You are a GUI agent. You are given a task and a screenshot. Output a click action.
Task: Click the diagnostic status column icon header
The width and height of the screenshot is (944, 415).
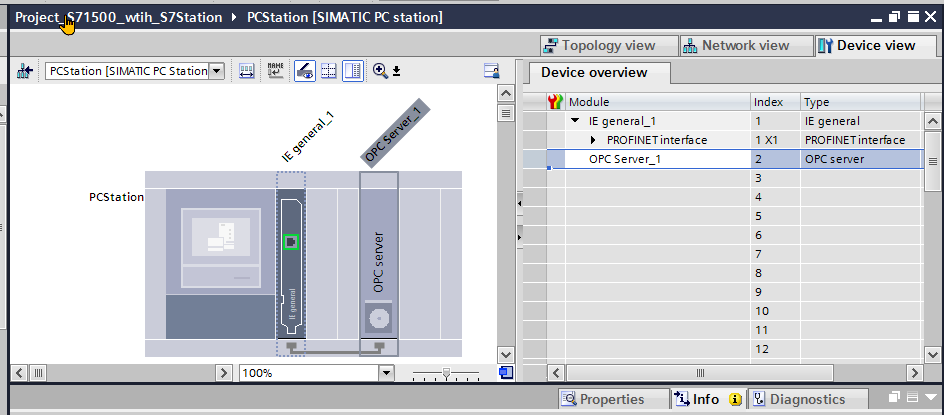pyautogui.click(x=556, y=102)
